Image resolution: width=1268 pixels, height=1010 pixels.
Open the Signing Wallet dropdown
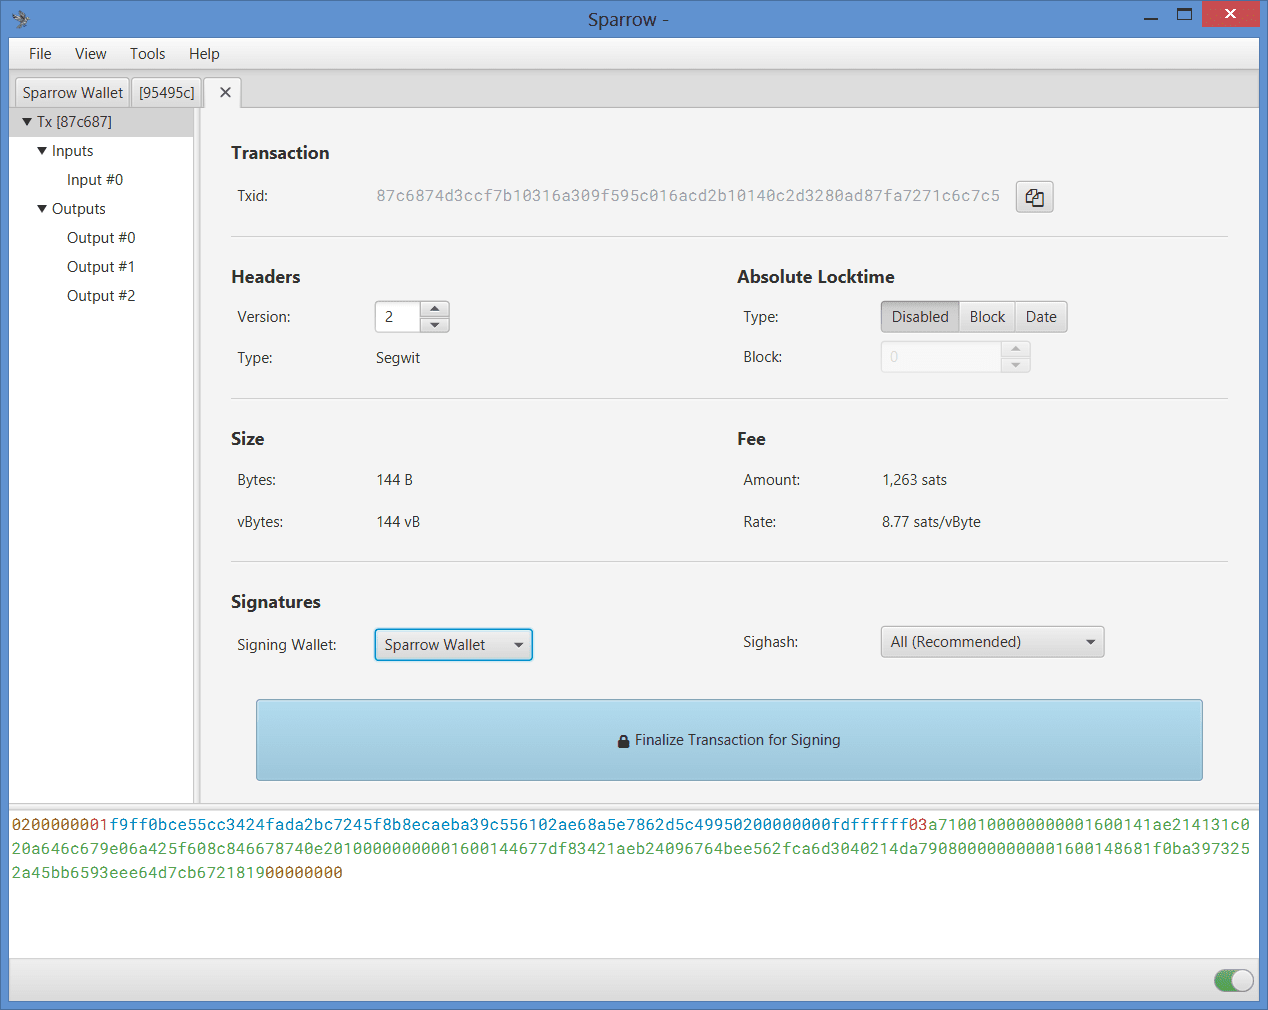pos(453,645)
